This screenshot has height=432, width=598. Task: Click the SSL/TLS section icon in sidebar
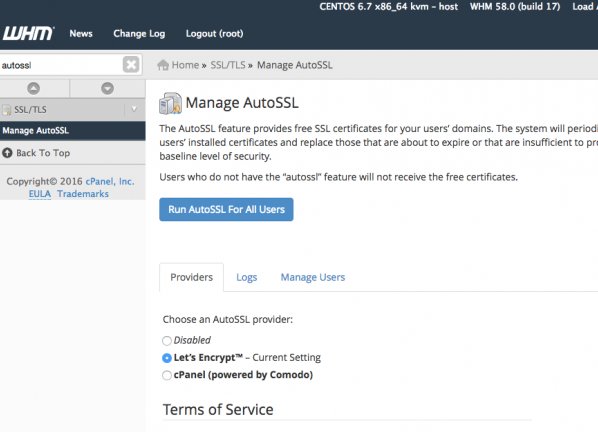pos(7,110)
